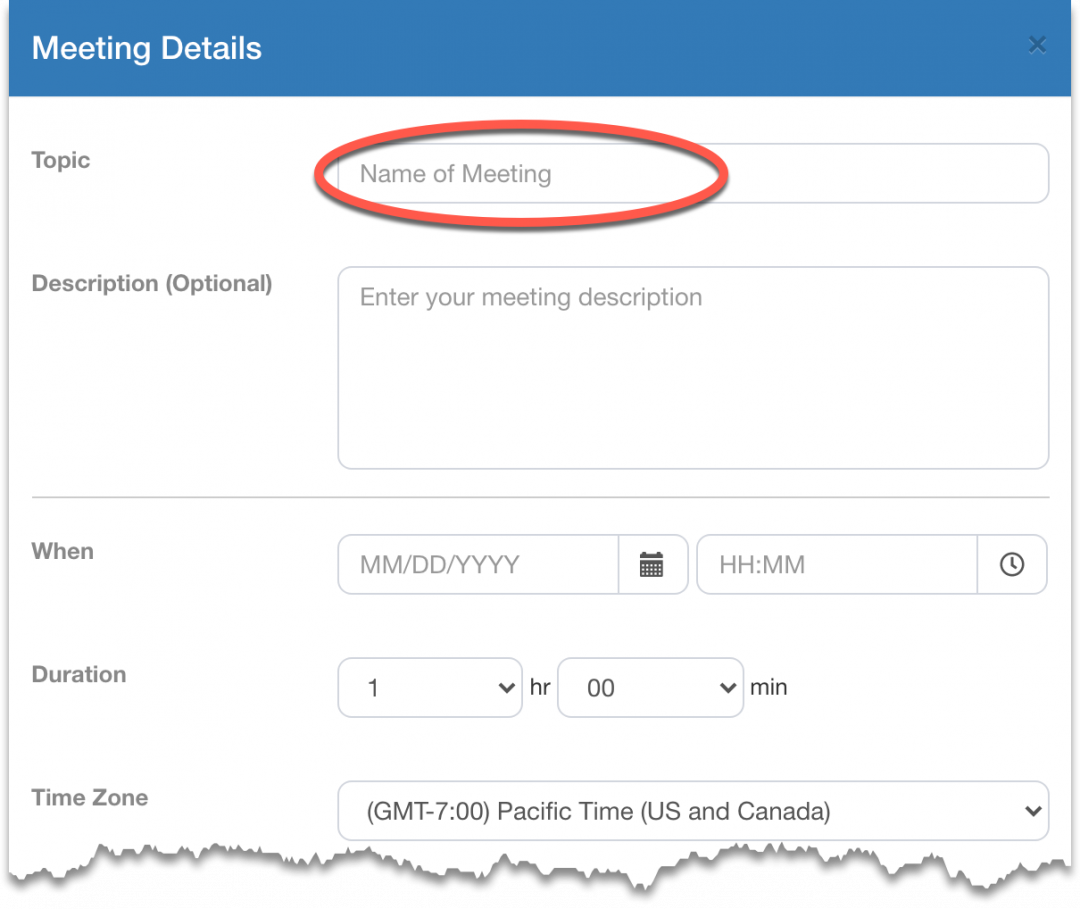Click the Name of Meeting topic field
Viewport: 1080px width, 909px height.
coord(692,174)
